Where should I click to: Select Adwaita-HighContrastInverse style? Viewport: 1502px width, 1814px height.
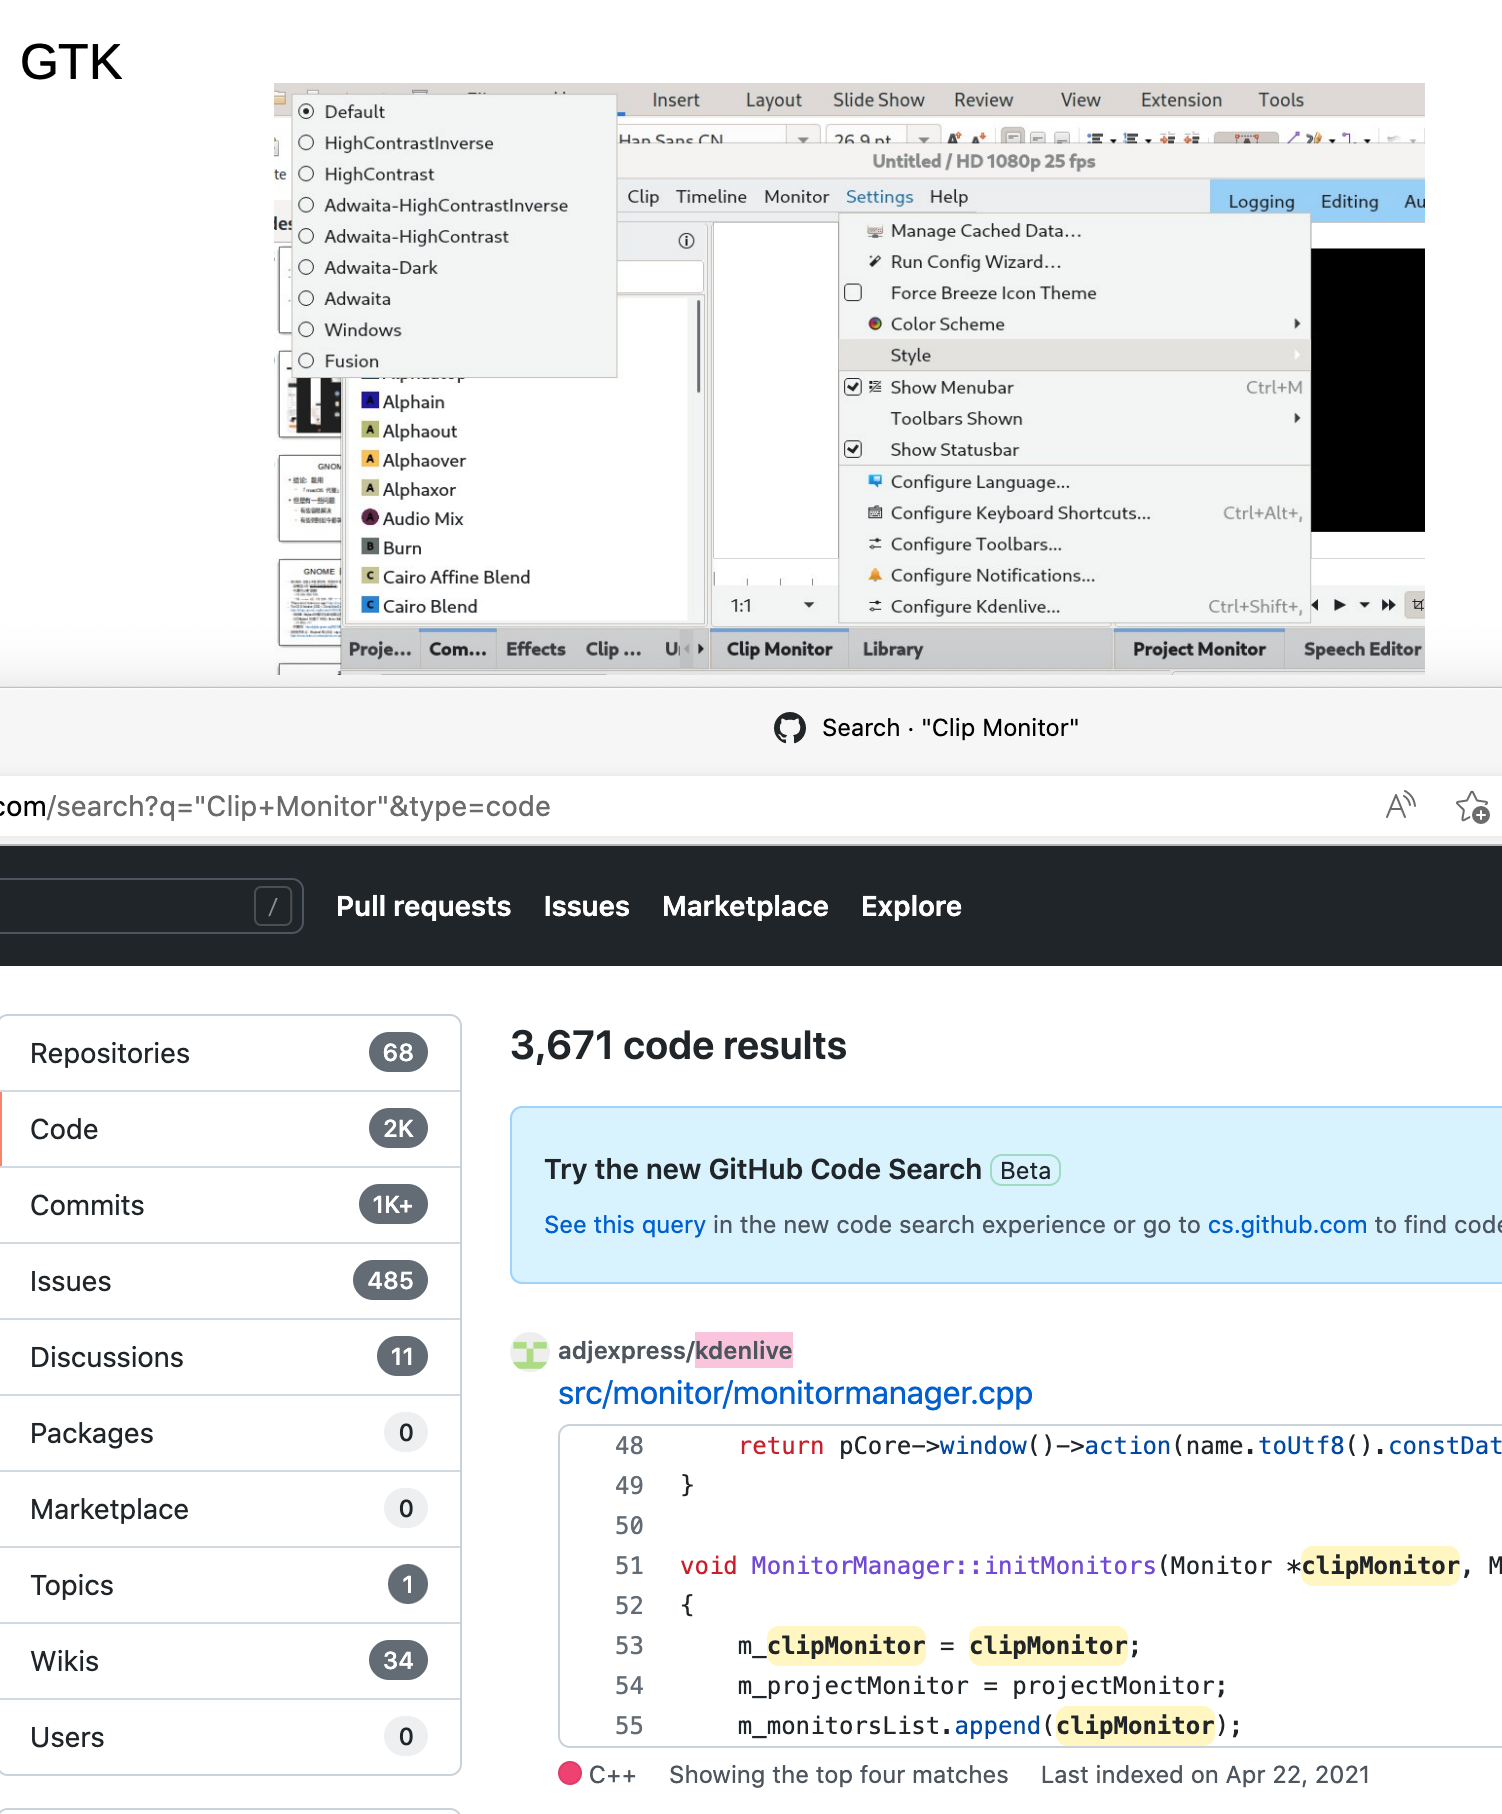click(x=306, y=205)
